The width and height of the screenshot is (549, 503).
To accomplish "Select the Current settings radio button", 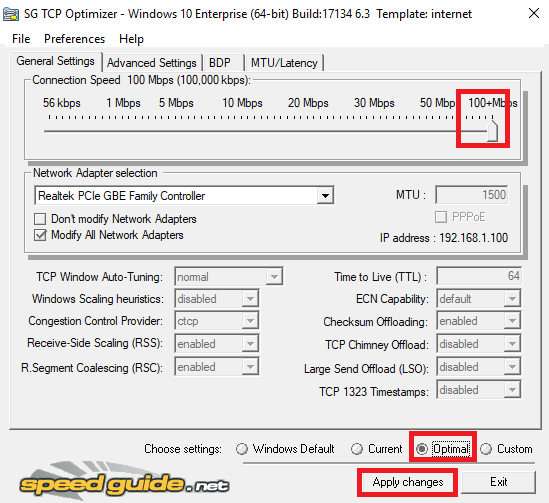I will tap(357, 449).
